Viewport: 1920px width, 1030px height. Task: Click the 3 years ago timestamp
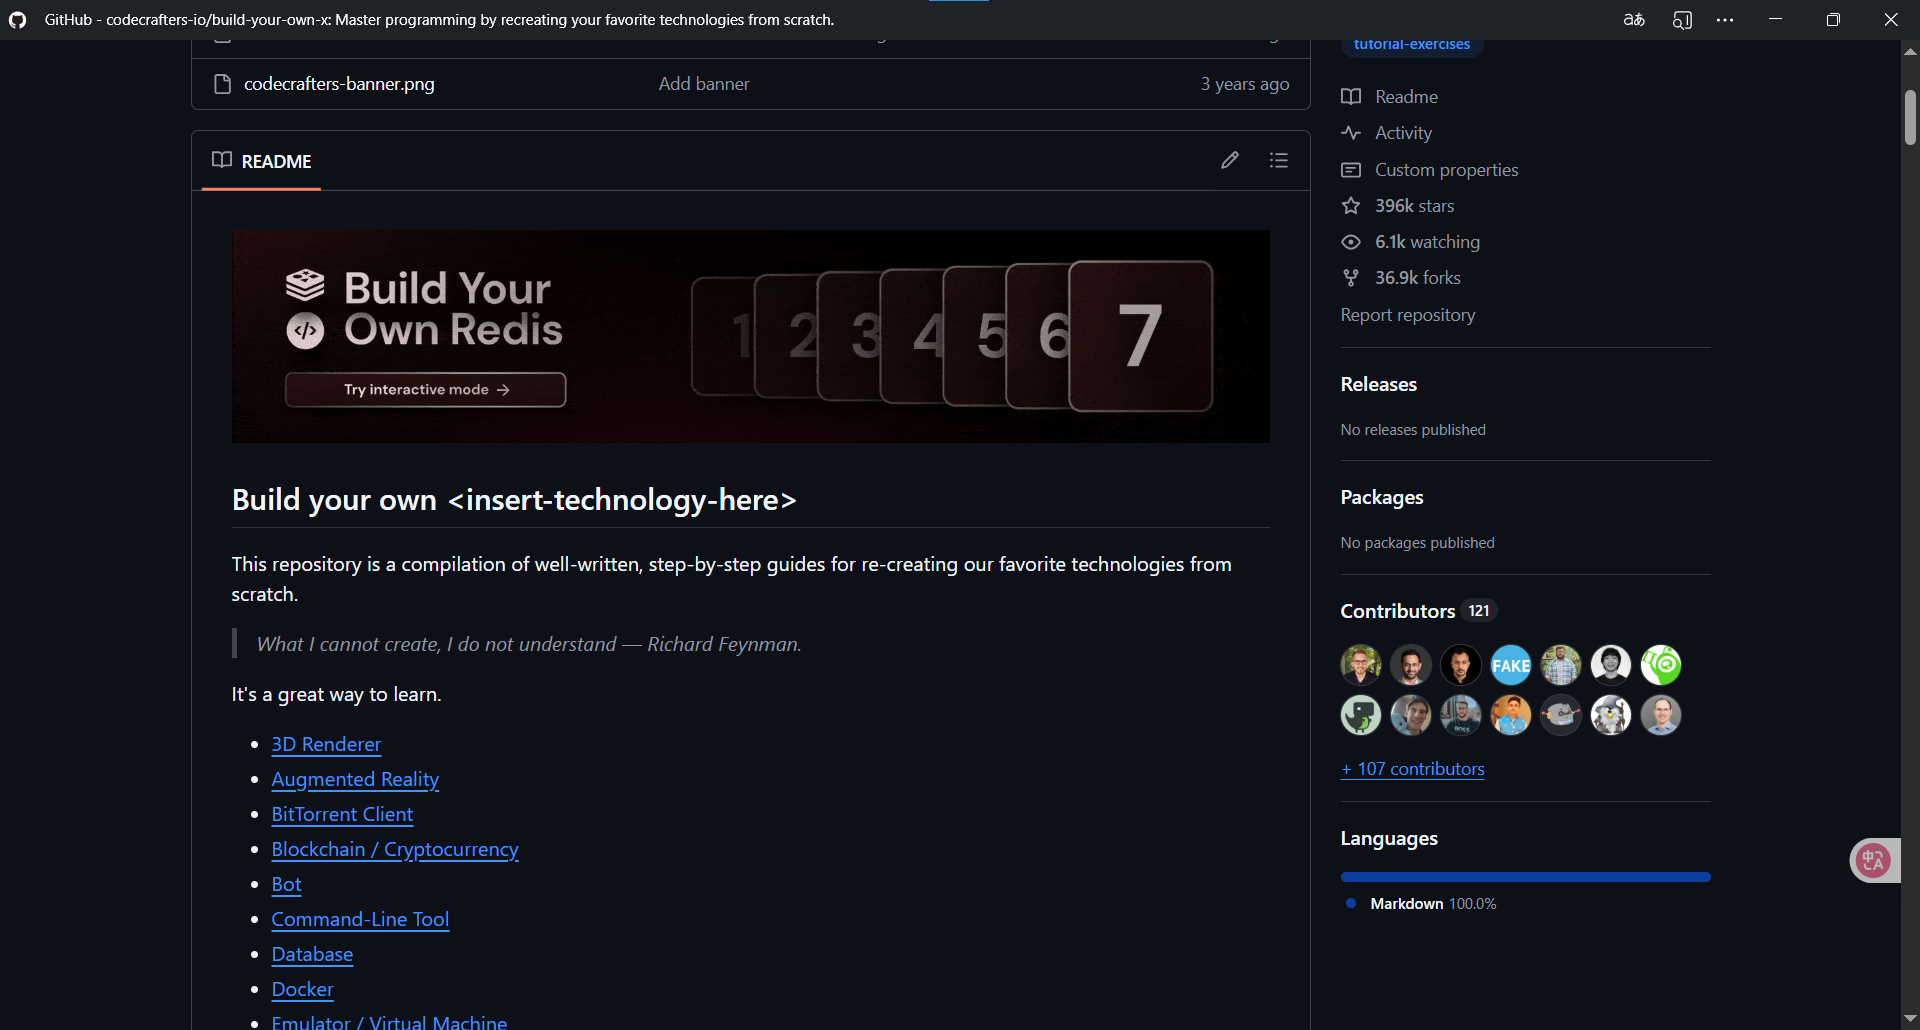1245,84
